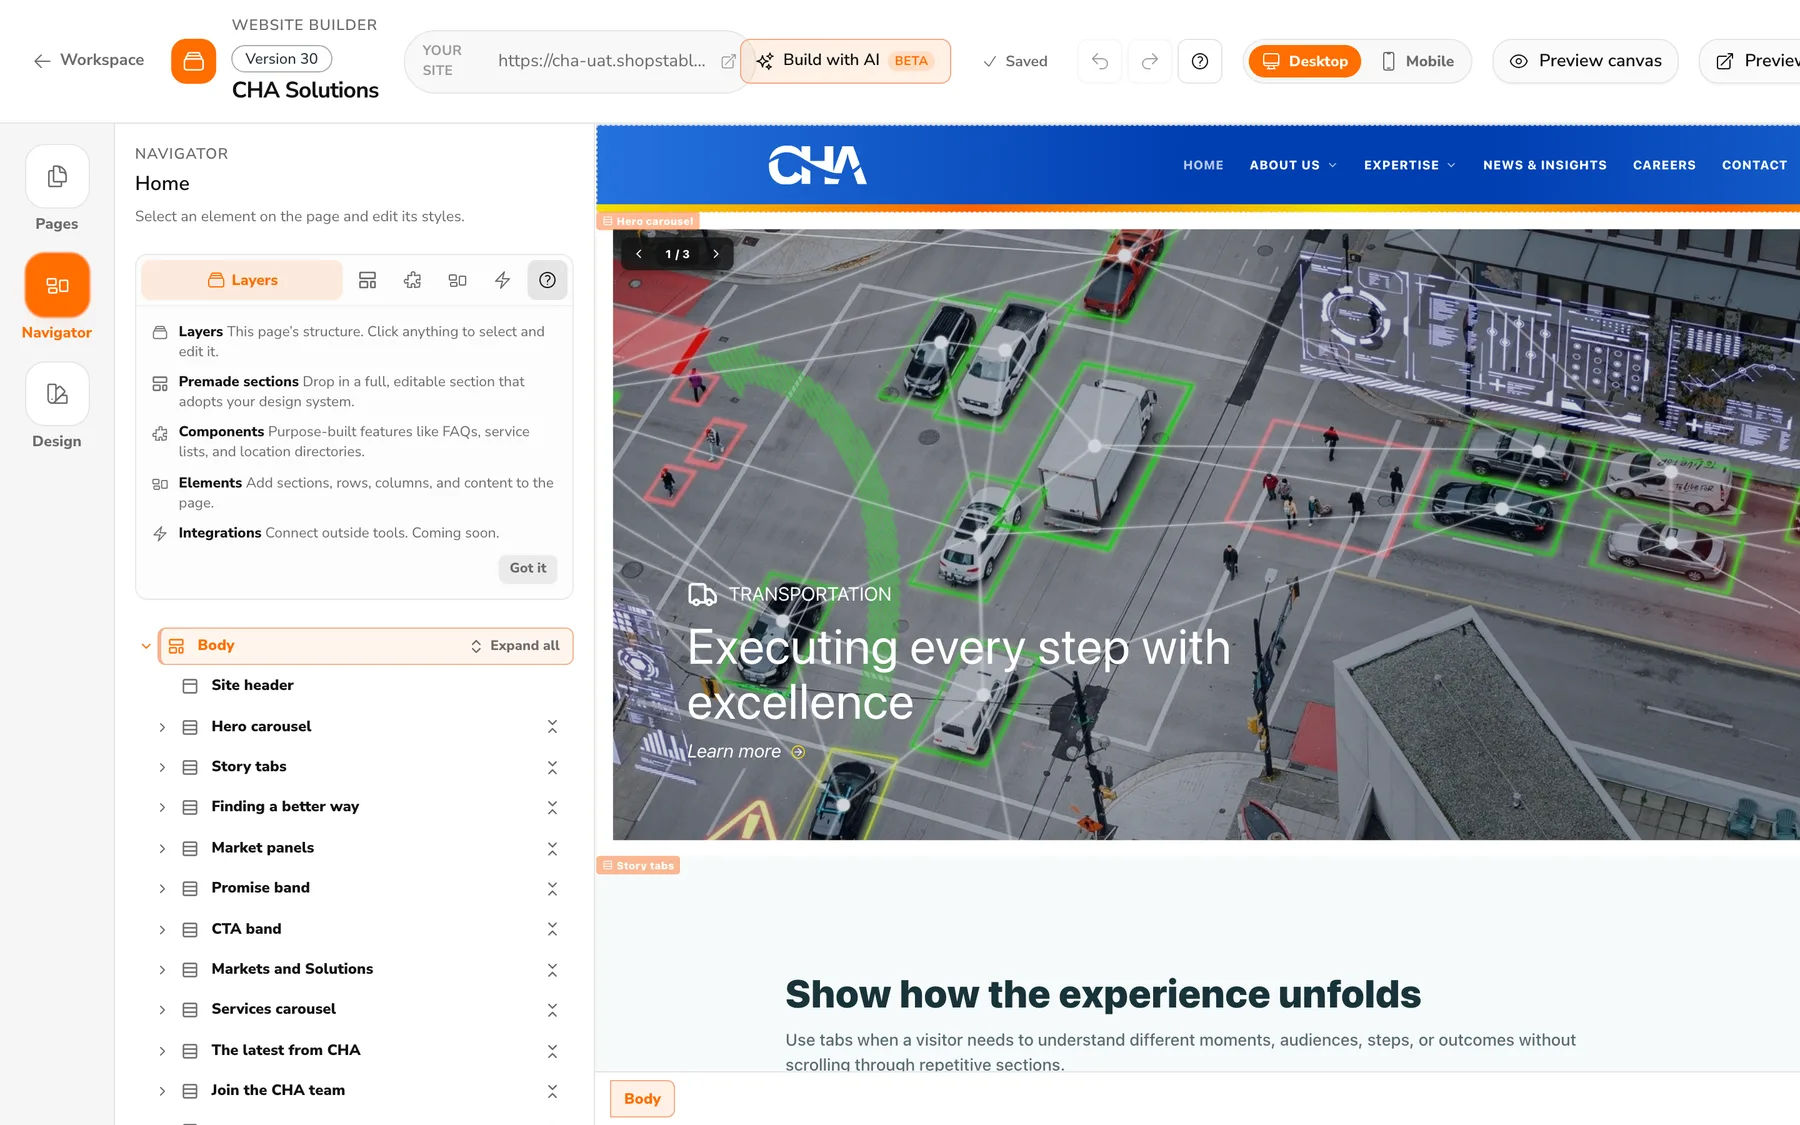Click reorder handle for The latest from CHA
This screenshot has width=1800, height=1125.
point(552,1050)
